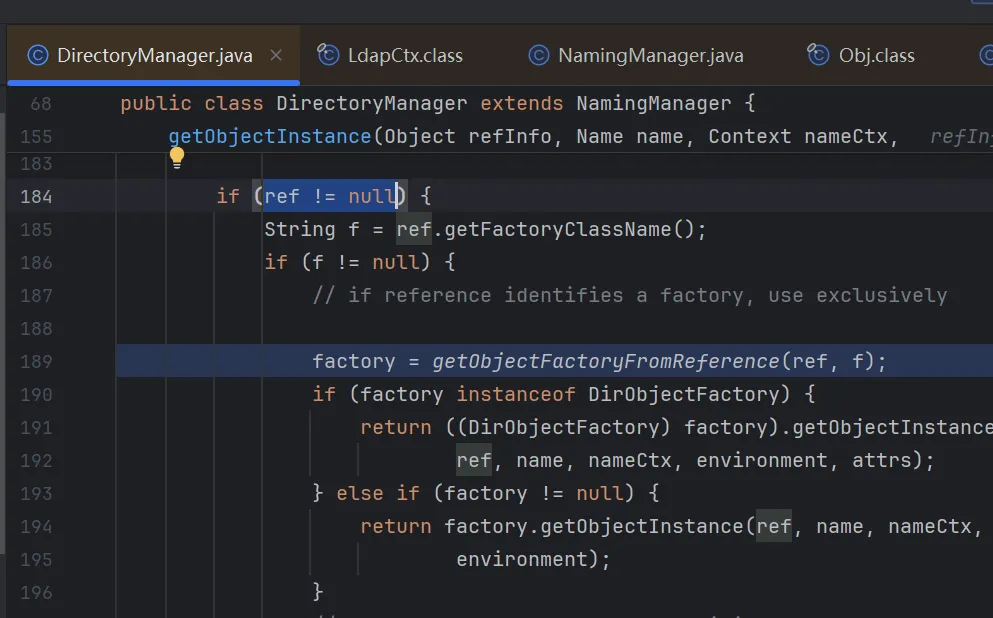Click the NamingManager superclass name in declaration
This screenshot has width=993, height=618.
coord(654,103)
